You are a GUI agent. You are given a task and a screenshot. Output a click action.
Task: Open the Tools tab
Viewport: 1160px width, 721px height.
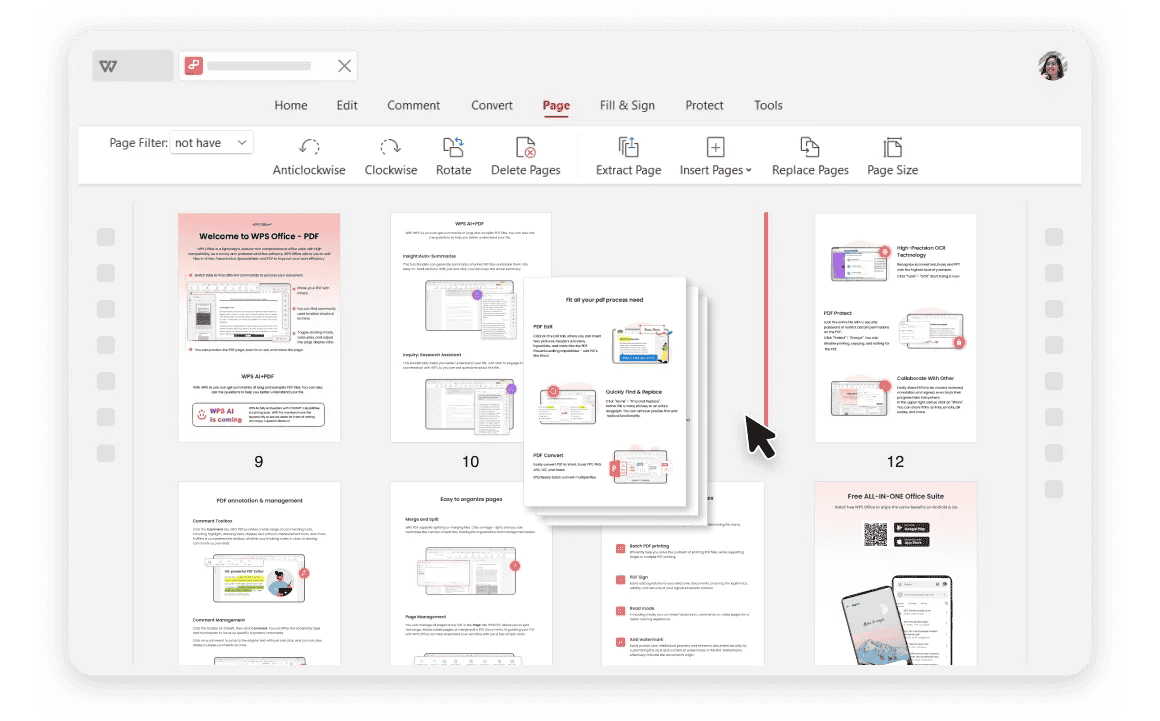768,105
